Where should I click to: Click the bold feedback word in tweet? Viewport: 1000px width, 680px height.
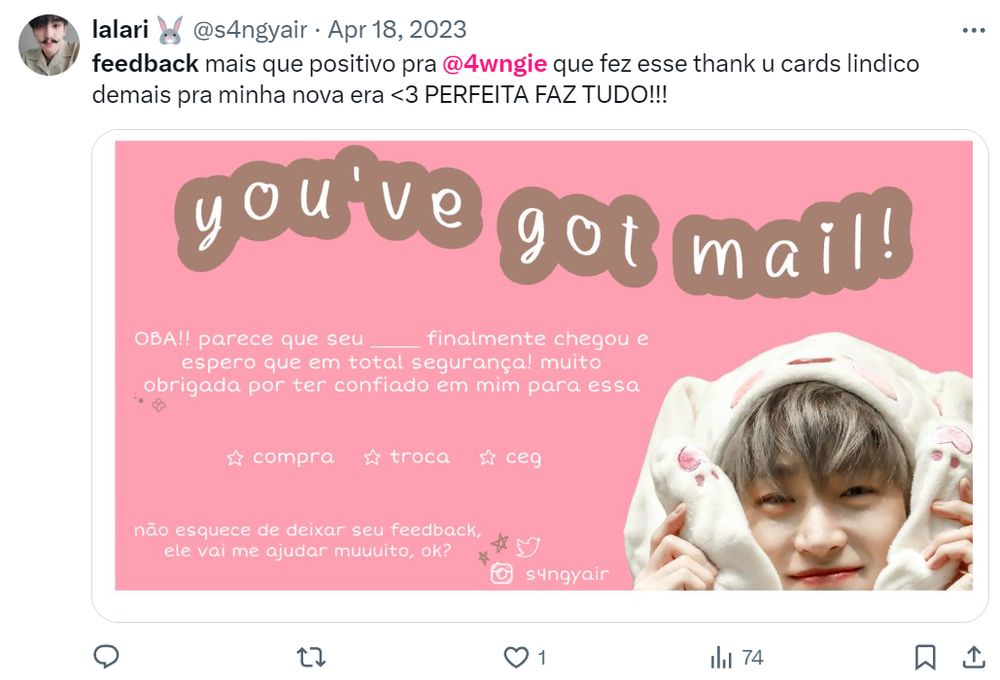[145, 64]
